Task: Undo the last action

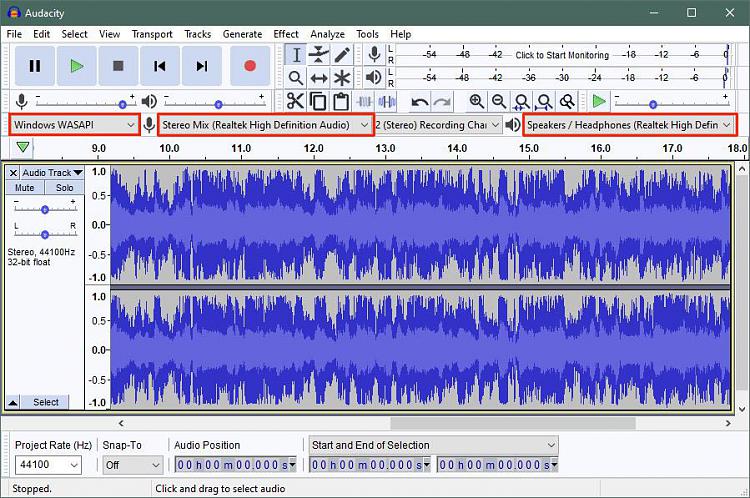Action: (419, 101)
